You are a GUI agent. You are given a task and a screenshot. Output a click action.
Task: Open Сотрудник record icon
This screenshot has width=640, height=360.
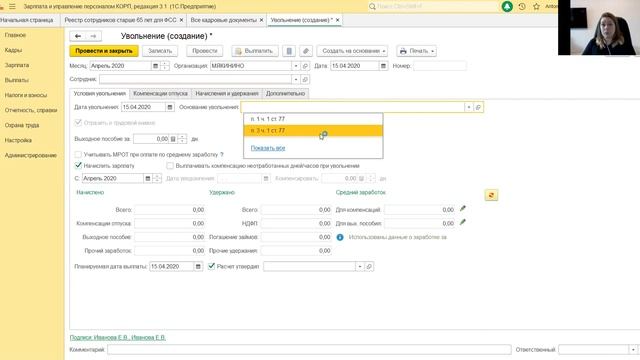point(305,79)
